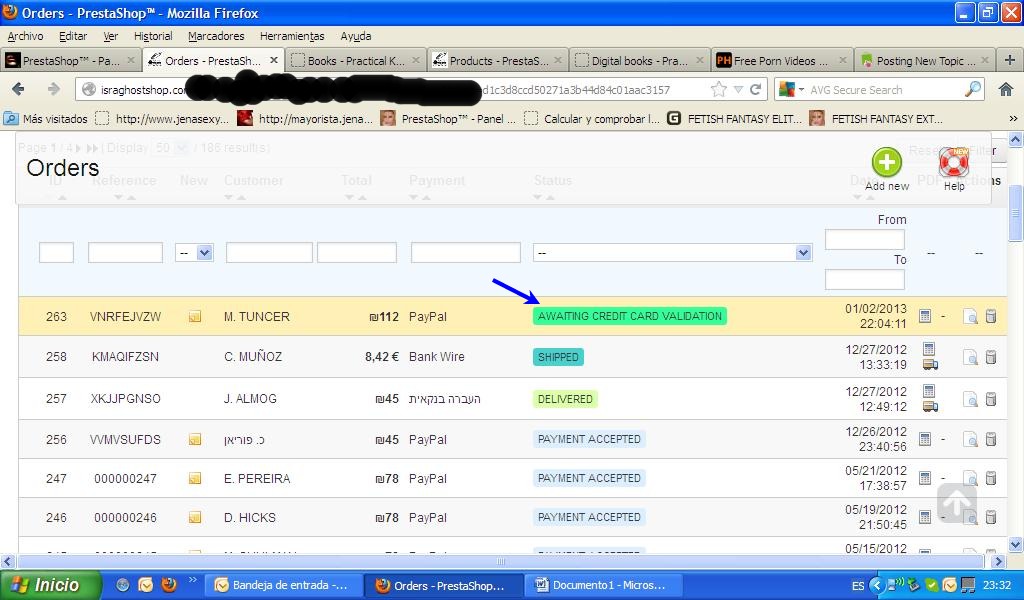This screenshot has height=600, width=1024.
Task: Open a new tab with plus button
Action: 1010,60
